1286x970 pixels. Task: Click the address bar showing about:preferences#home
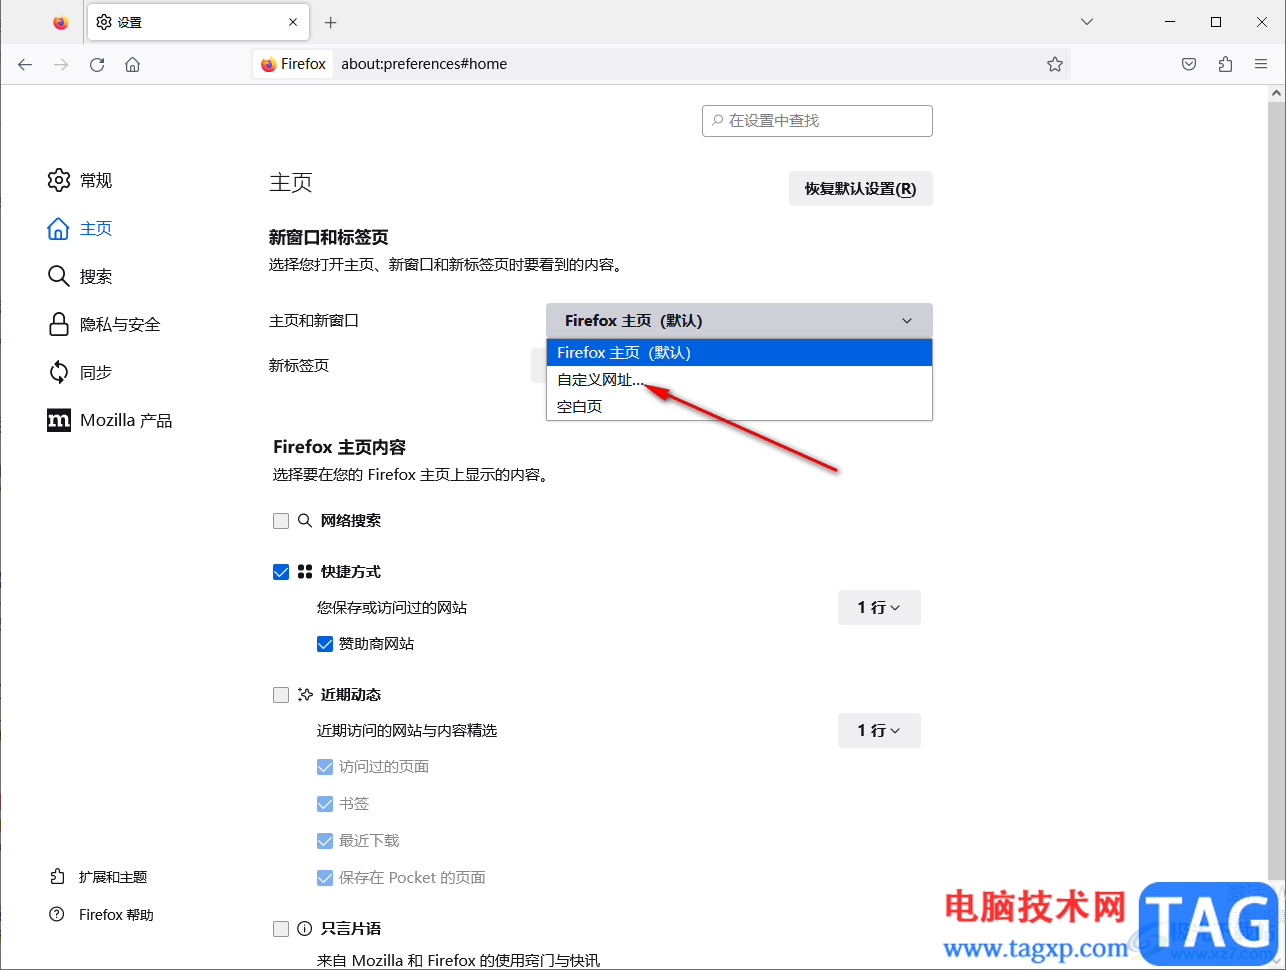(x=660, y=64)
